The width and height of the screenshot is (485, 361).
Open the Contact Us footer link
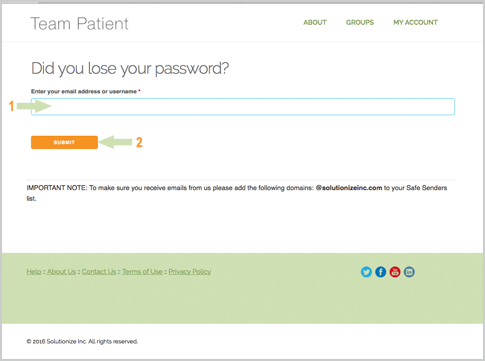[x=99, y=272]
